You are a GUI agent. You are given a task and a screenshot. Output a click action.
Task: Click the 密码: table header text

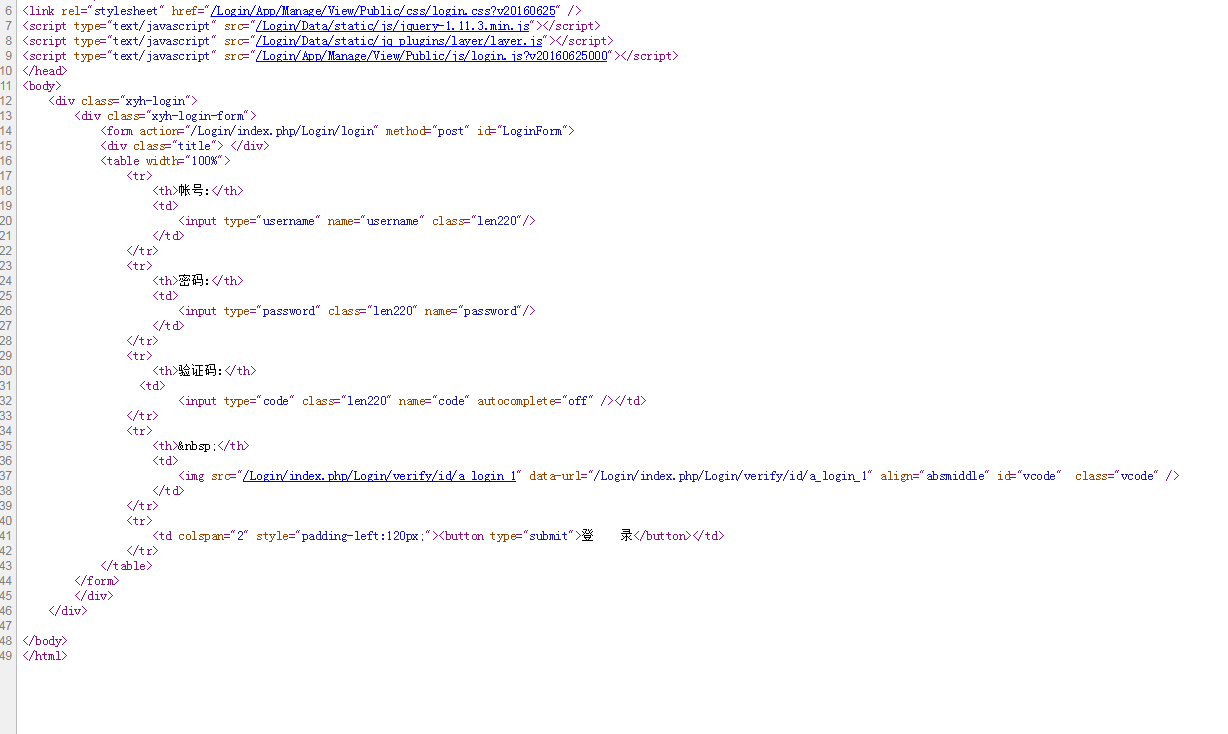194,281
